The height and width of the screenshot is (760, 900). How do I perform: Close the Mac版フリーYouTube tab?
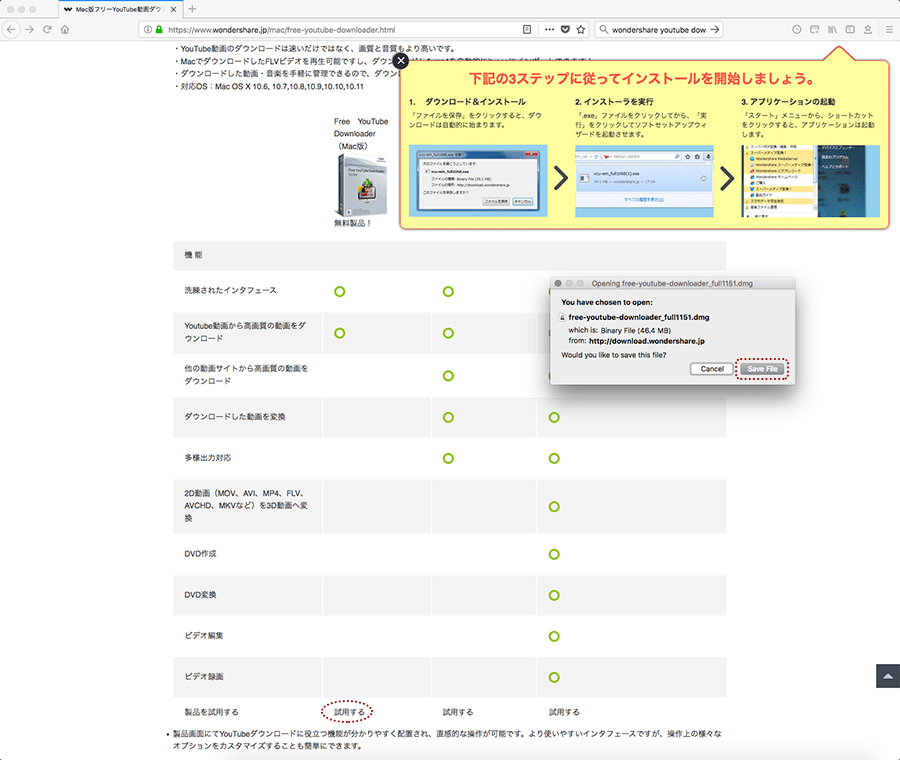pyautogui.click(x=173, y=9)
